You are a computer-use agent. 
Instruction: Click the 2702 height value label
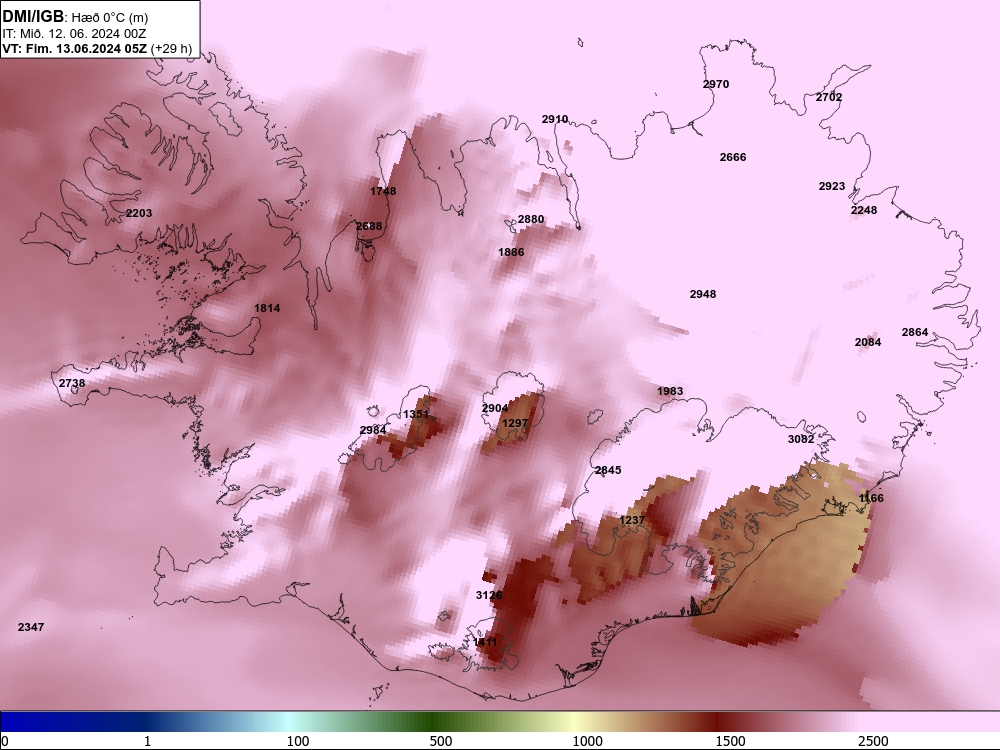pyautogui.click(x=828, y=98)
